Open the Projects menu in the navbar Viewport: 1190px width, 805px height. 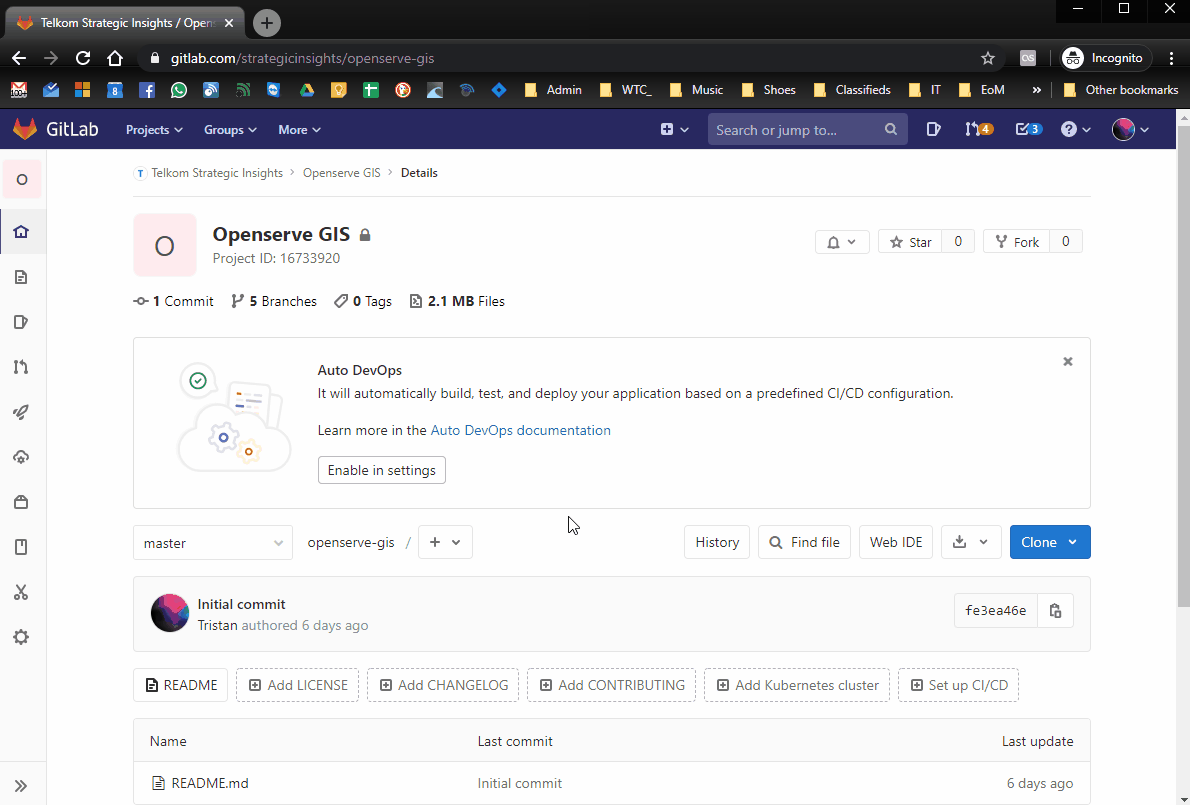click(x=153, y=129)
